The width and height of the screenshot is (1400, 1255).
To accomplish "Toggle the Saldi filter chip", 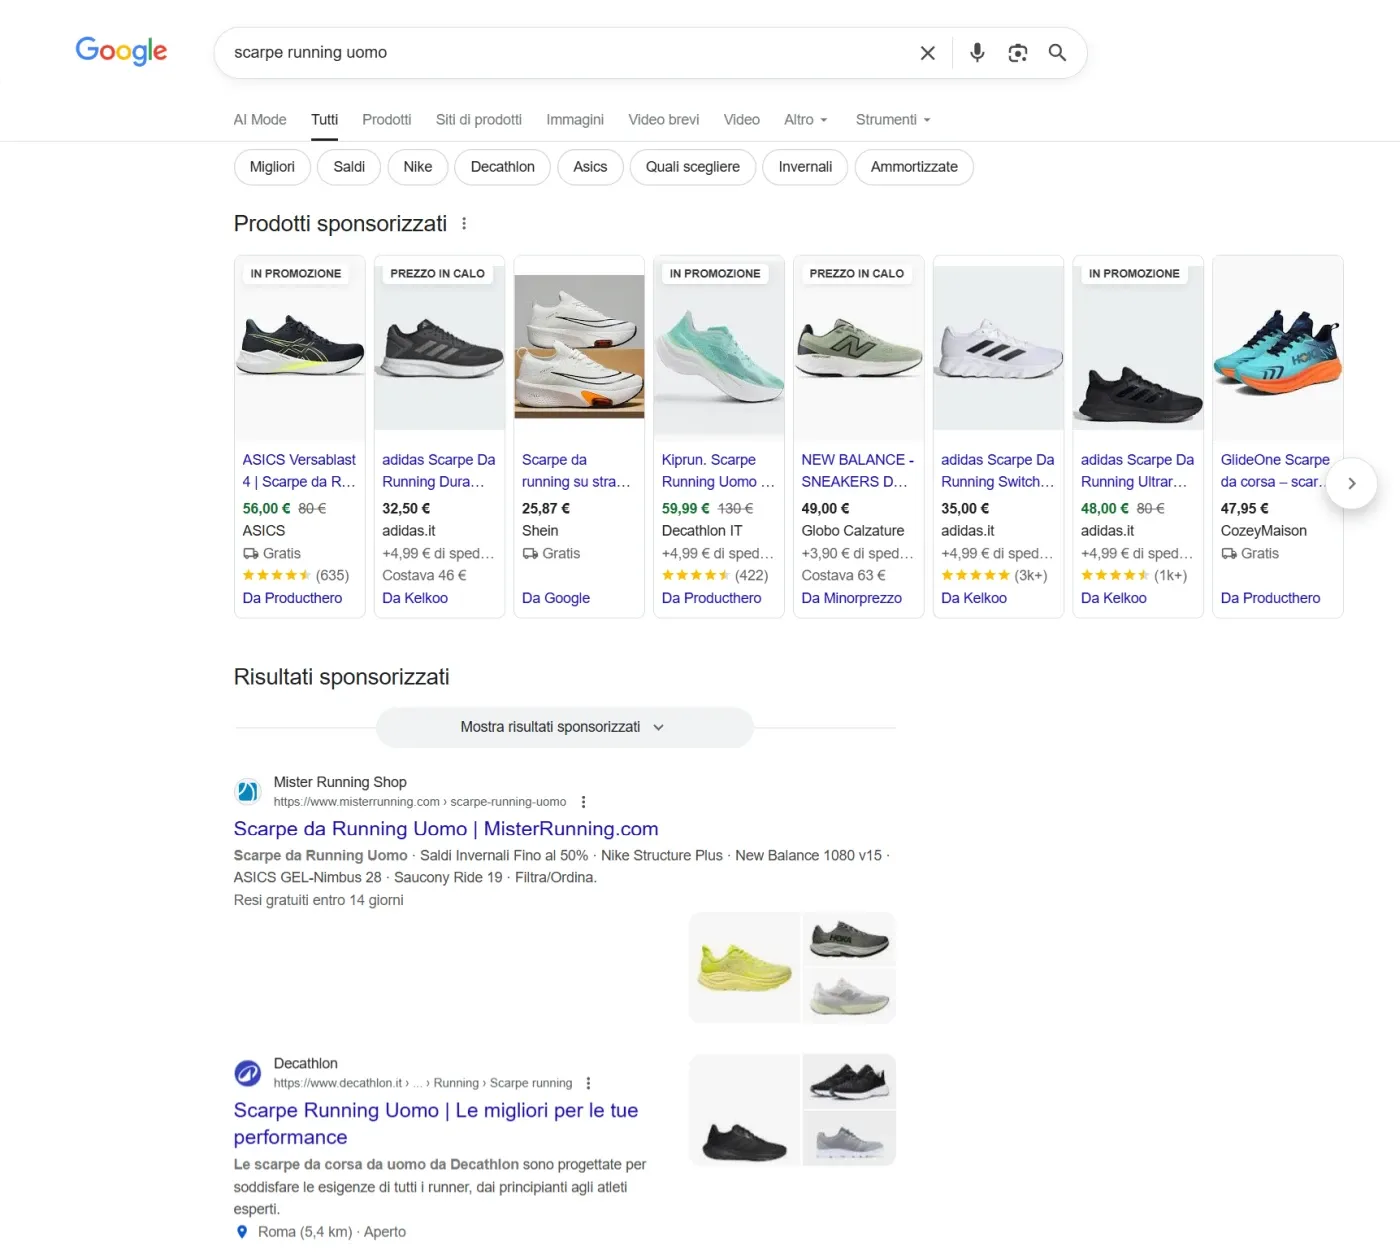I will 349,167.
